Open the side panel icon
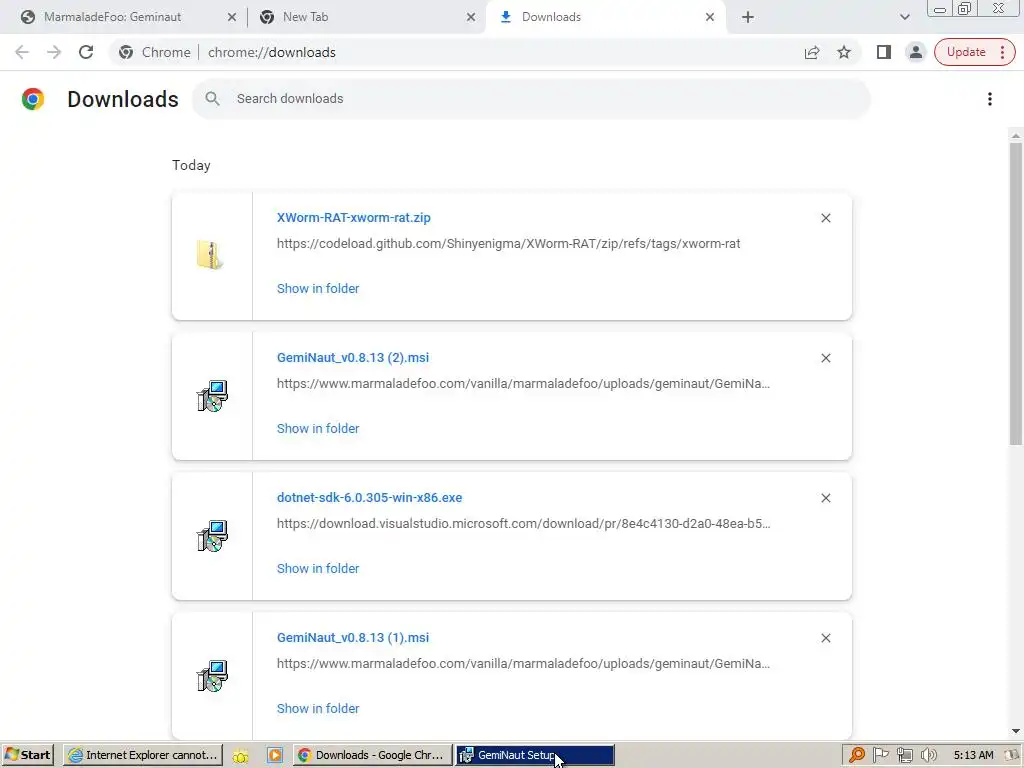This screenshot has width=1024, height=768. (884, 52)
